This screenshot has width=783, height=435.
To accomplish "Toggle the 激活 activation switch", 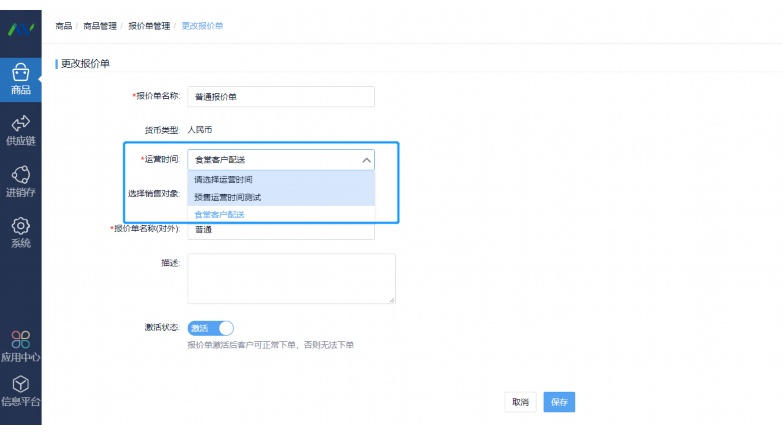I will [210, 328].
